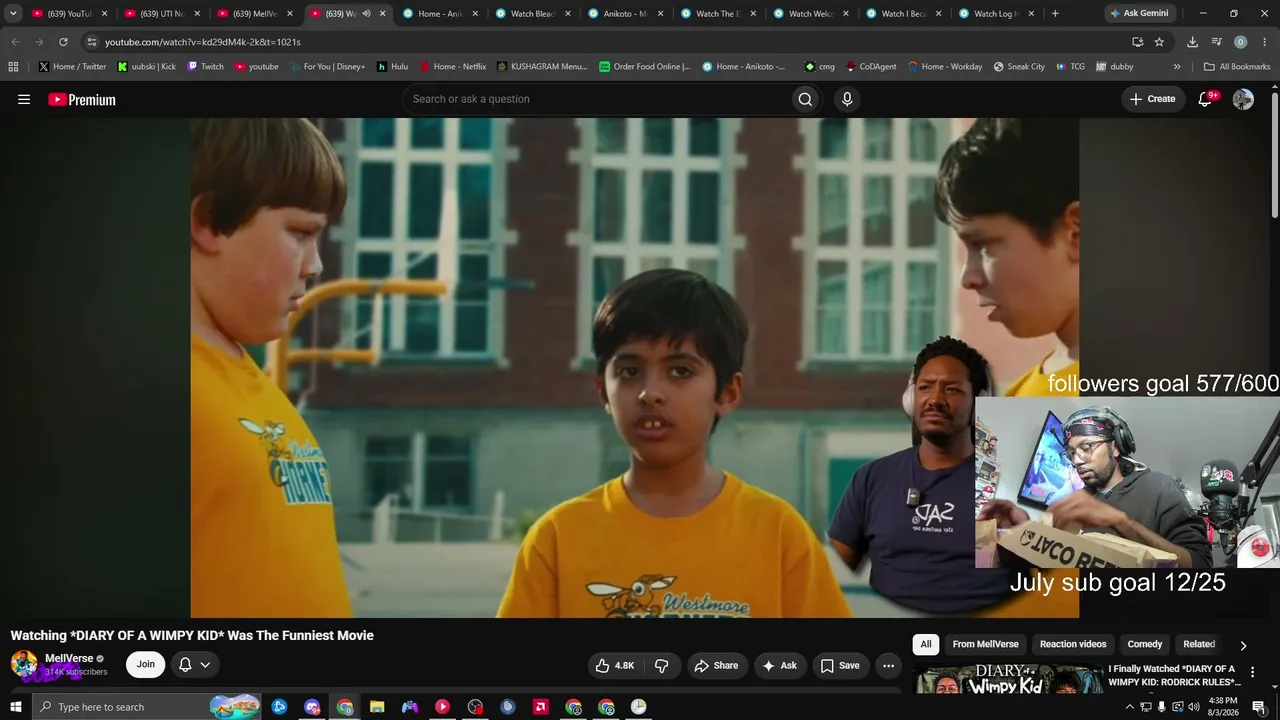1280x720 pixels.
Task: Select the 'All' filter chip
Action: (926, 645)
